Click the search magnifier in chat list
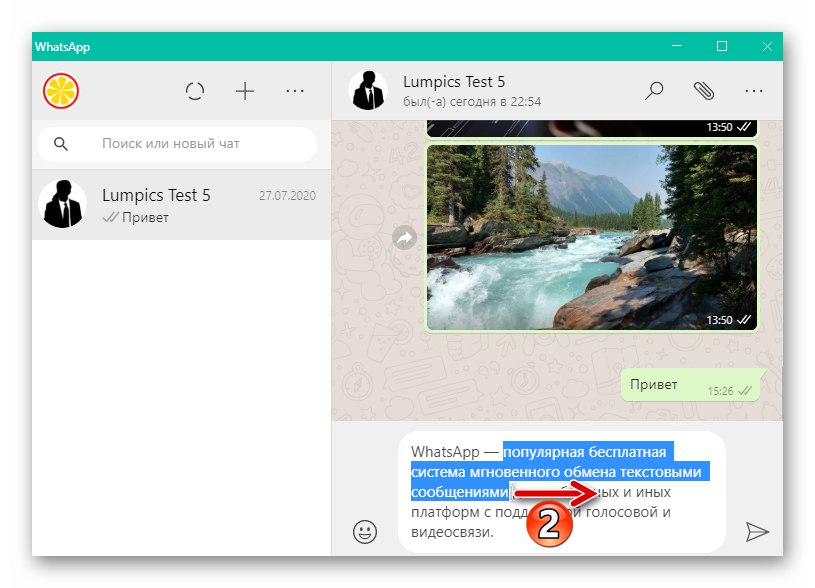815x588 pixels. [61, 144]
